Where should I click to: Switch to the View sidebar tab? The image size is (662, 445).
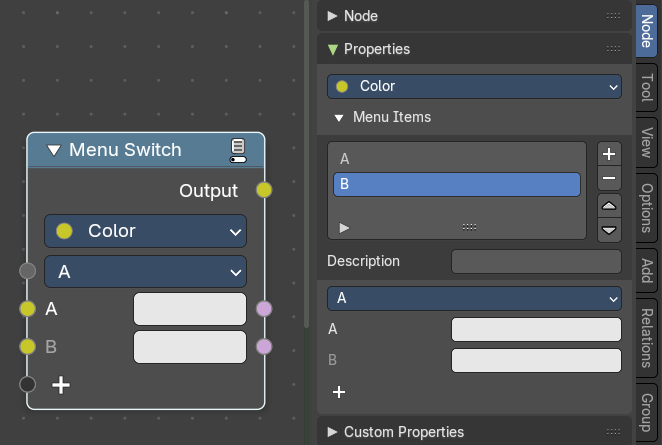pos(647,142)
